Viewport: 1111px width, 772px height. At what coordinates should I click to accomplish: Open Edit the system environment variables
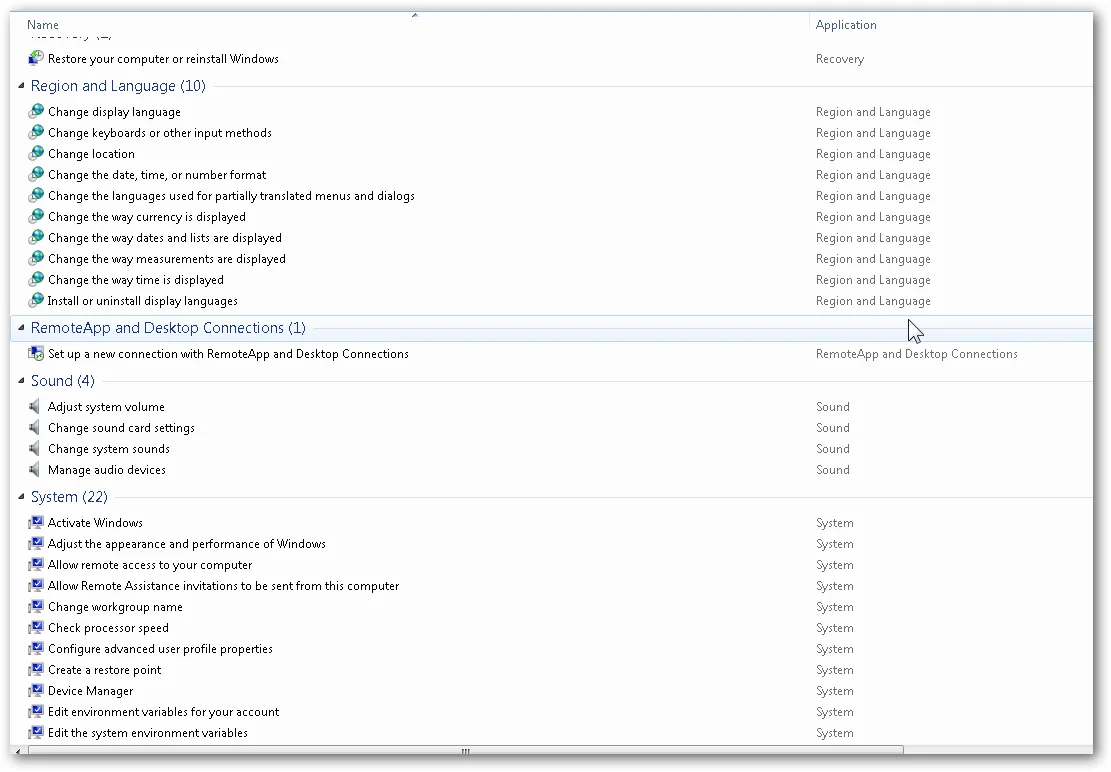[148, 733]
